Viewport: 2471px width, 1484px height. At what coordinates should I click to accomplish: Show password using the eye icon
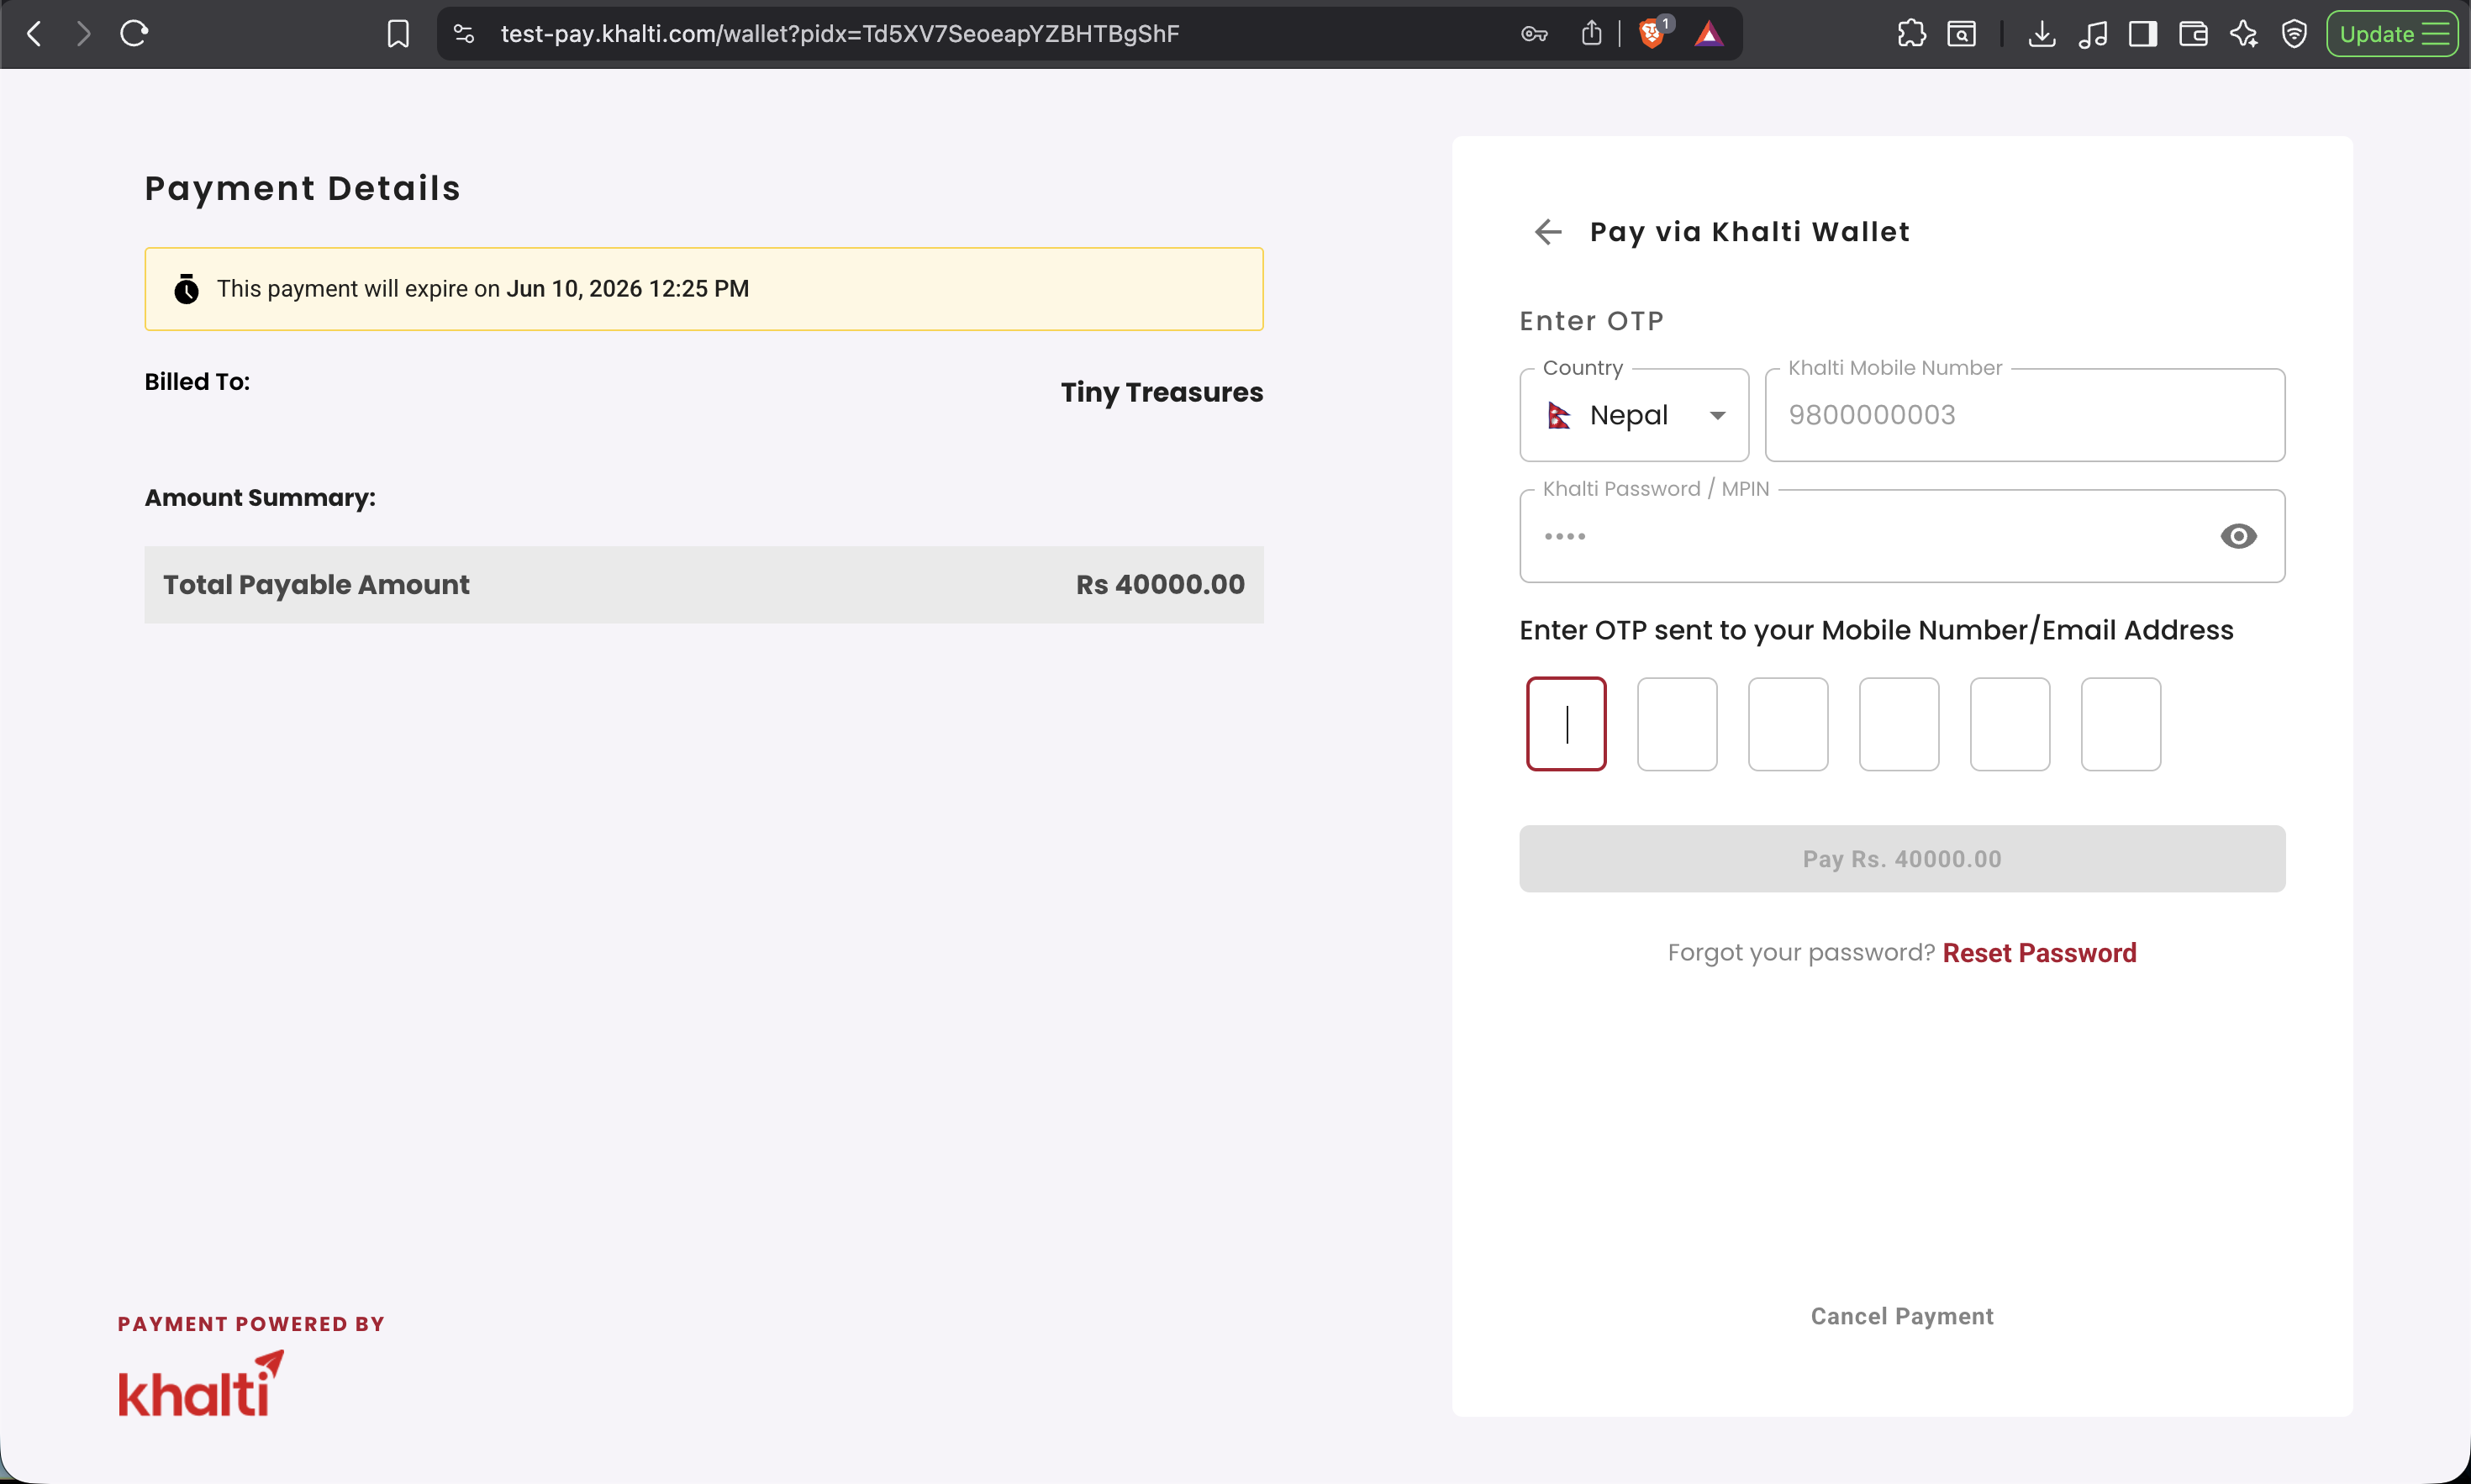[2238, 536]
